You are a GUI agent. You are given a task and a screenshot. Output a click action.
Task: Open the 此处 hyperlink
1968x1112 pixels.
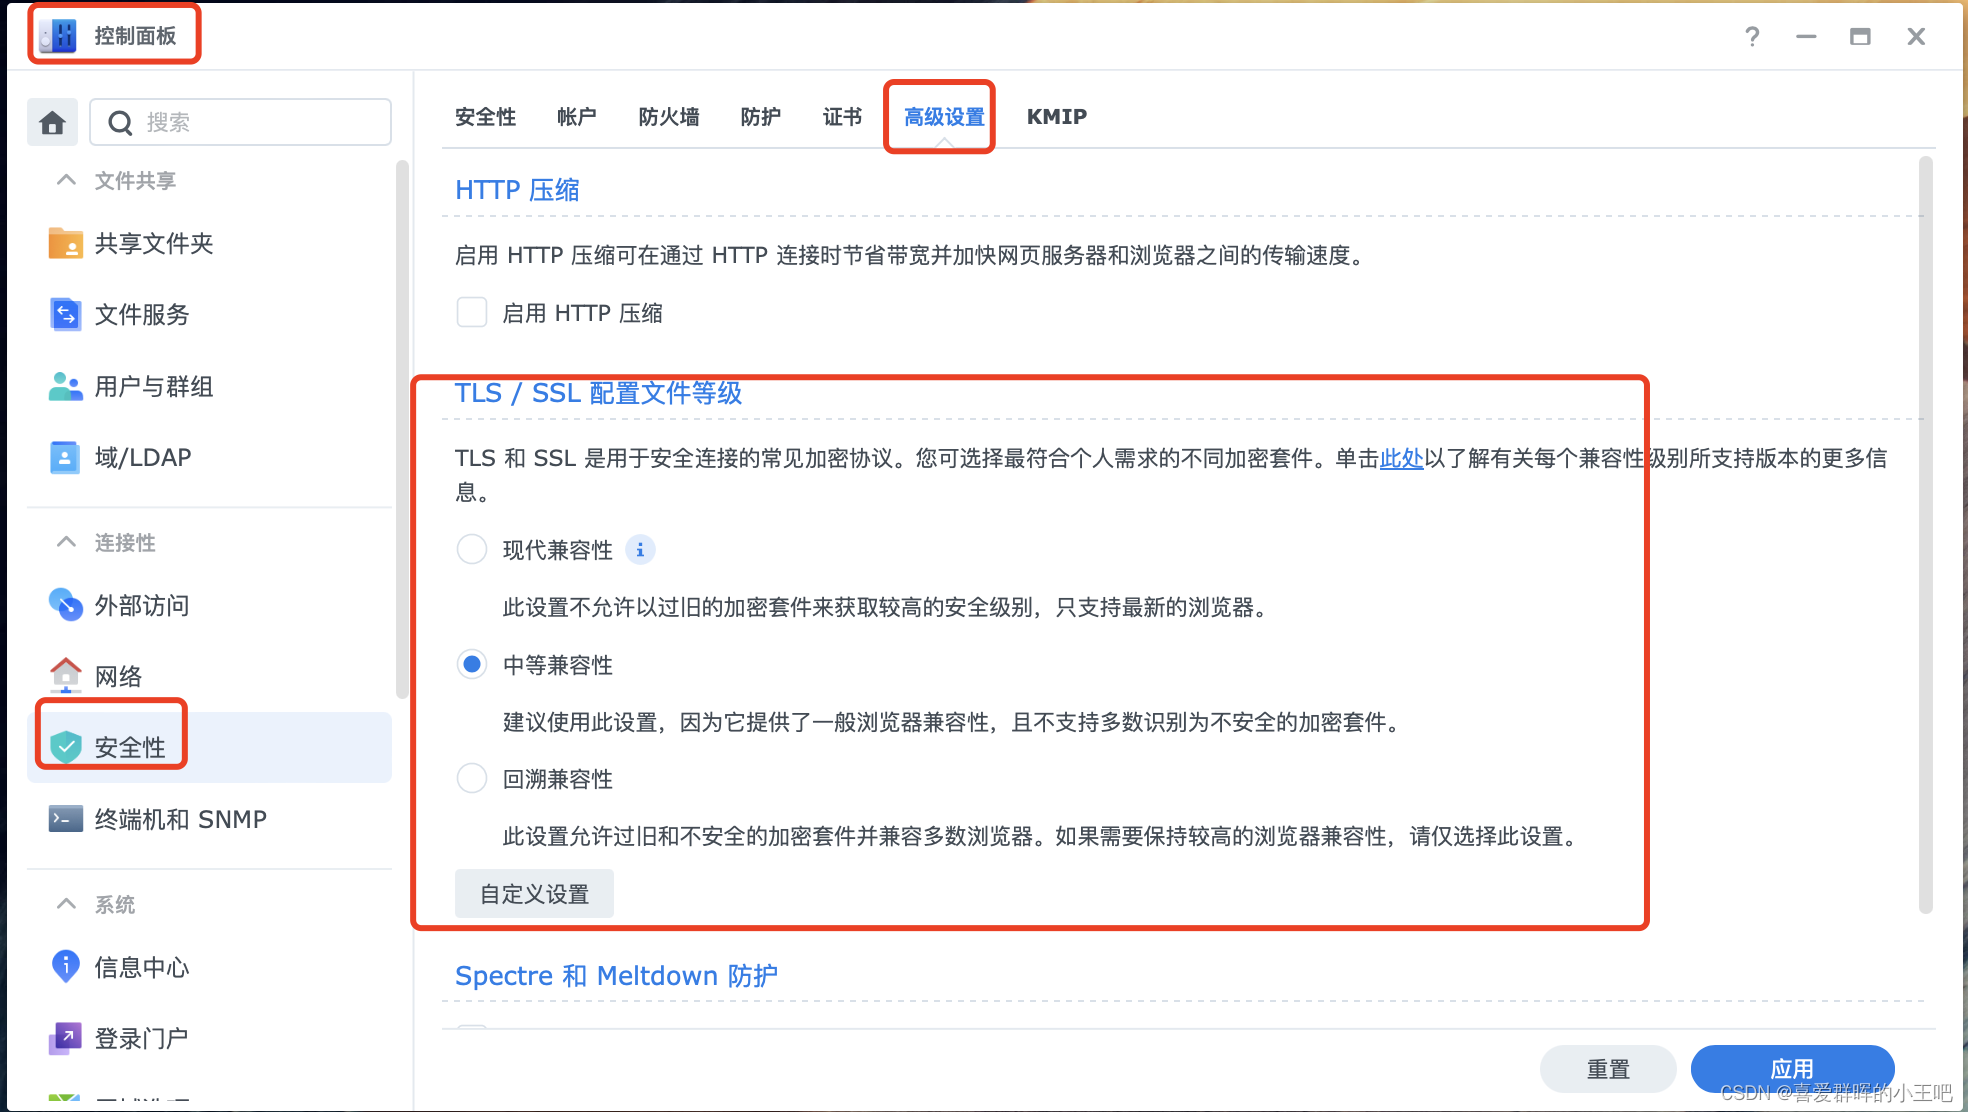1401,458
